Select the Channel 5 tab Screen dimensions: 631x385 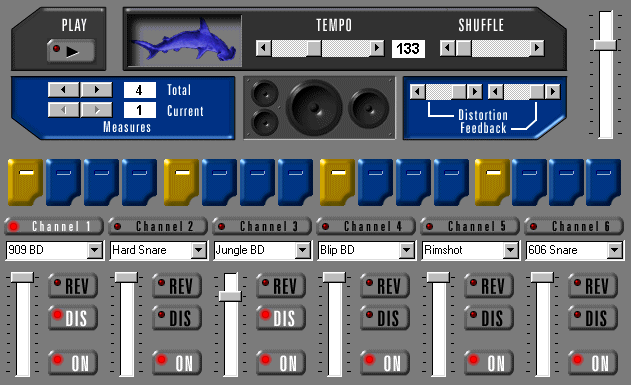pos(470,226)
